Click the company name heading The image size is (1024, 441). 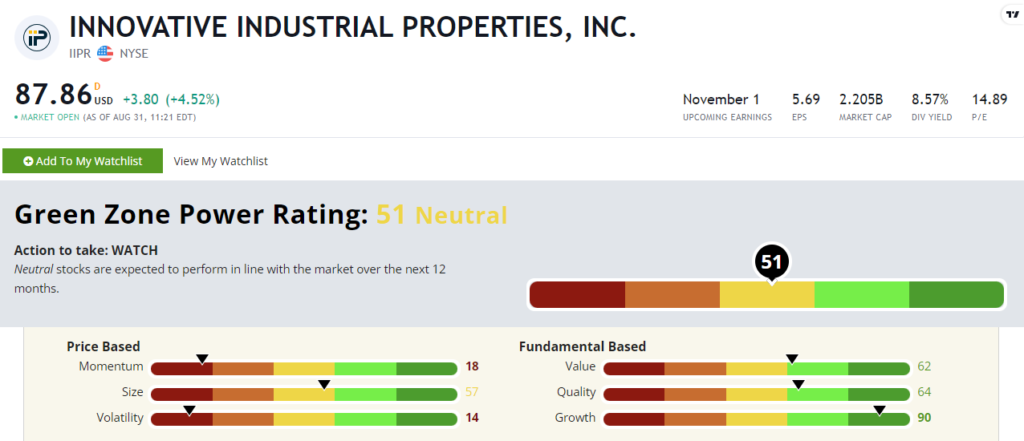coord(352,26)
